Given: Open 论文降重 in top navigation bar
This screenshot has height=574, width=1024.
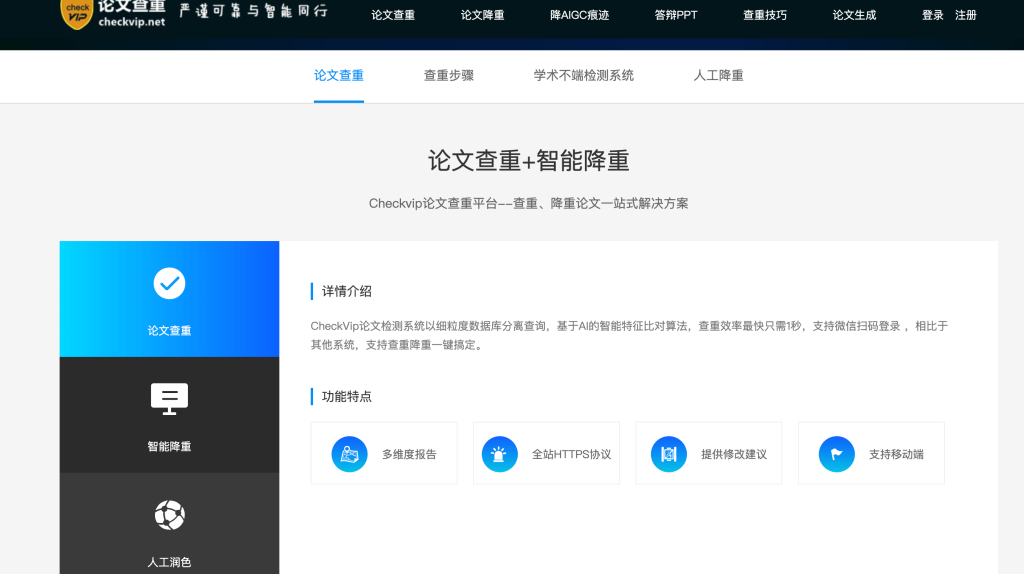Looking at the screenshot, I should pyautogui.click(x=482, y=16).
